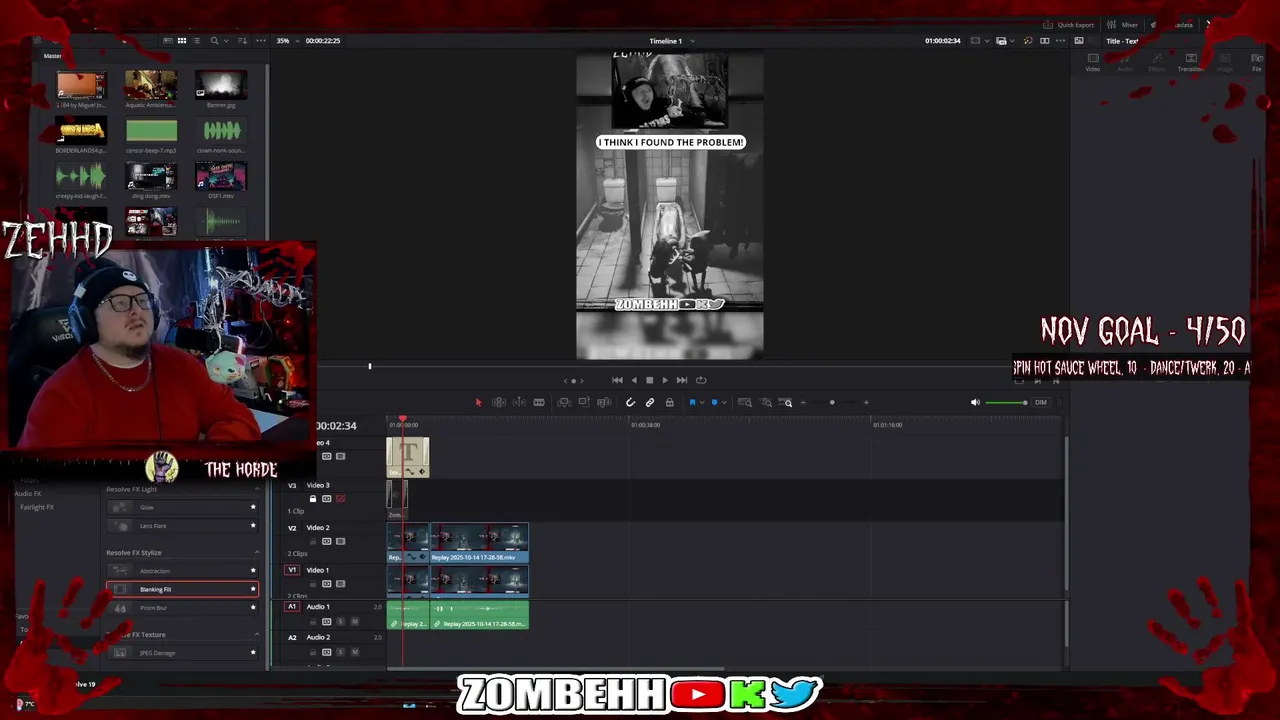Screen dimensions: 1280x720
Task: Switch media pool to thumbnail view
Action: tap(181, 41)
